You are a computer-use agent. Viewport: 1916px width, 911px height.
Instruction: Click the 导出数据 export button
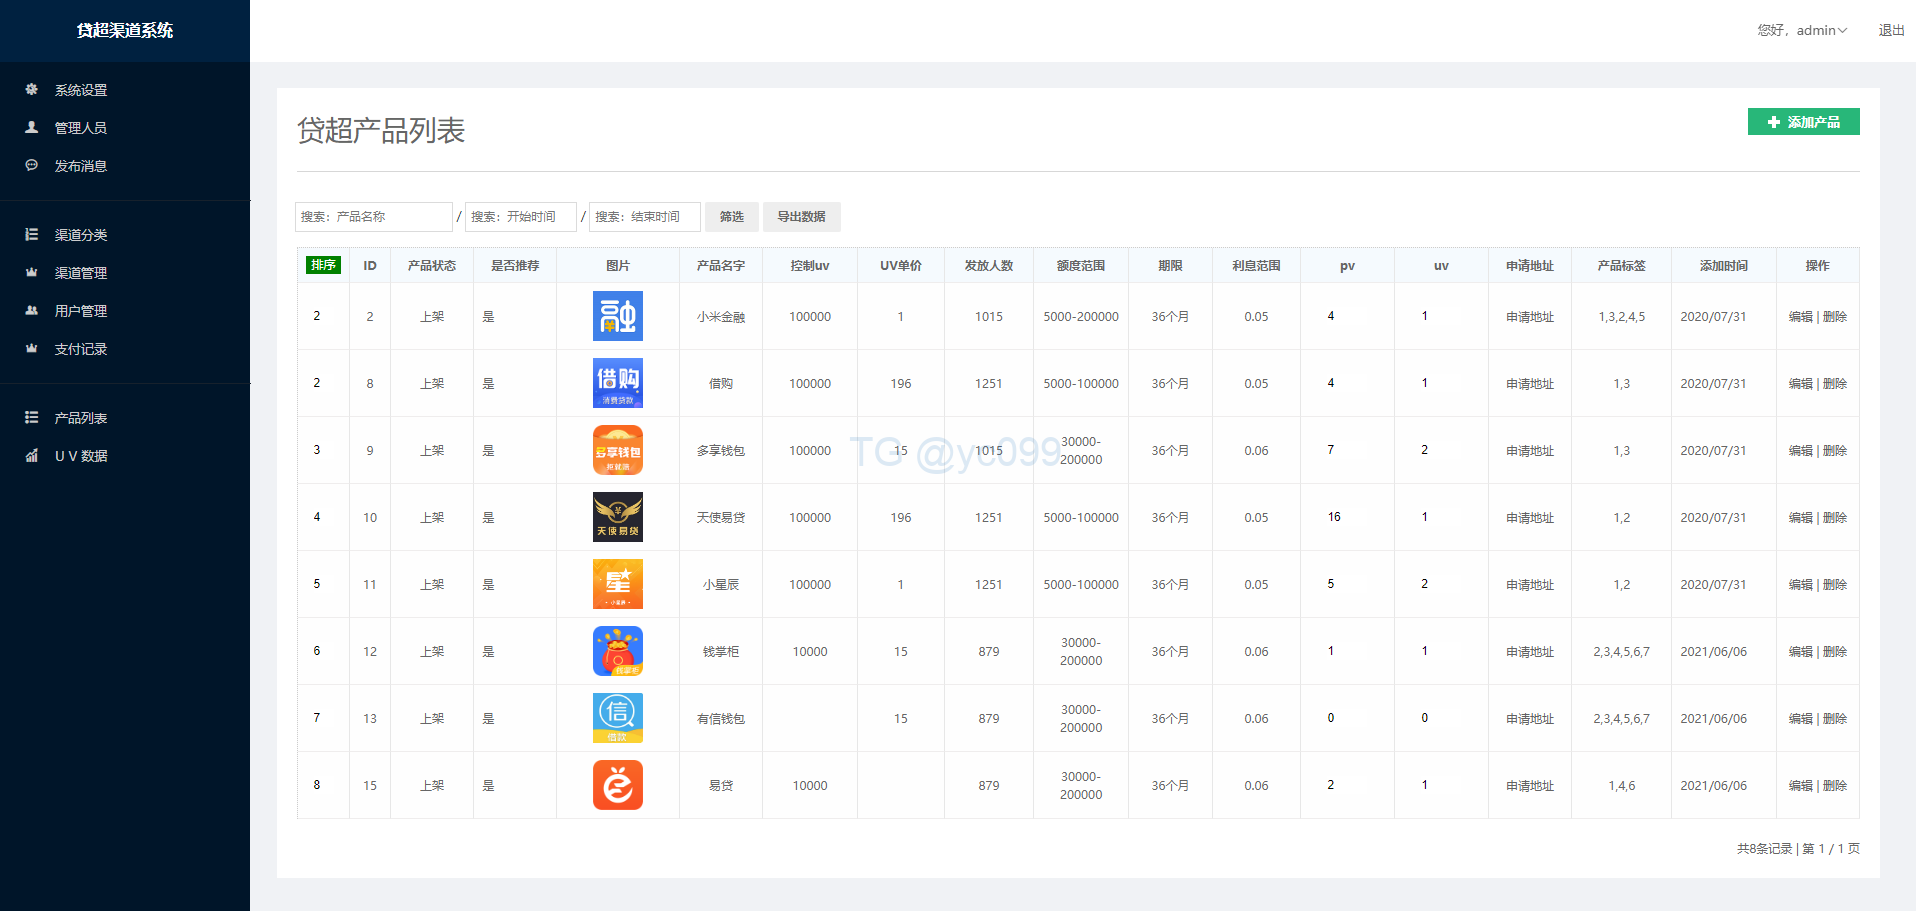(801, 217)
